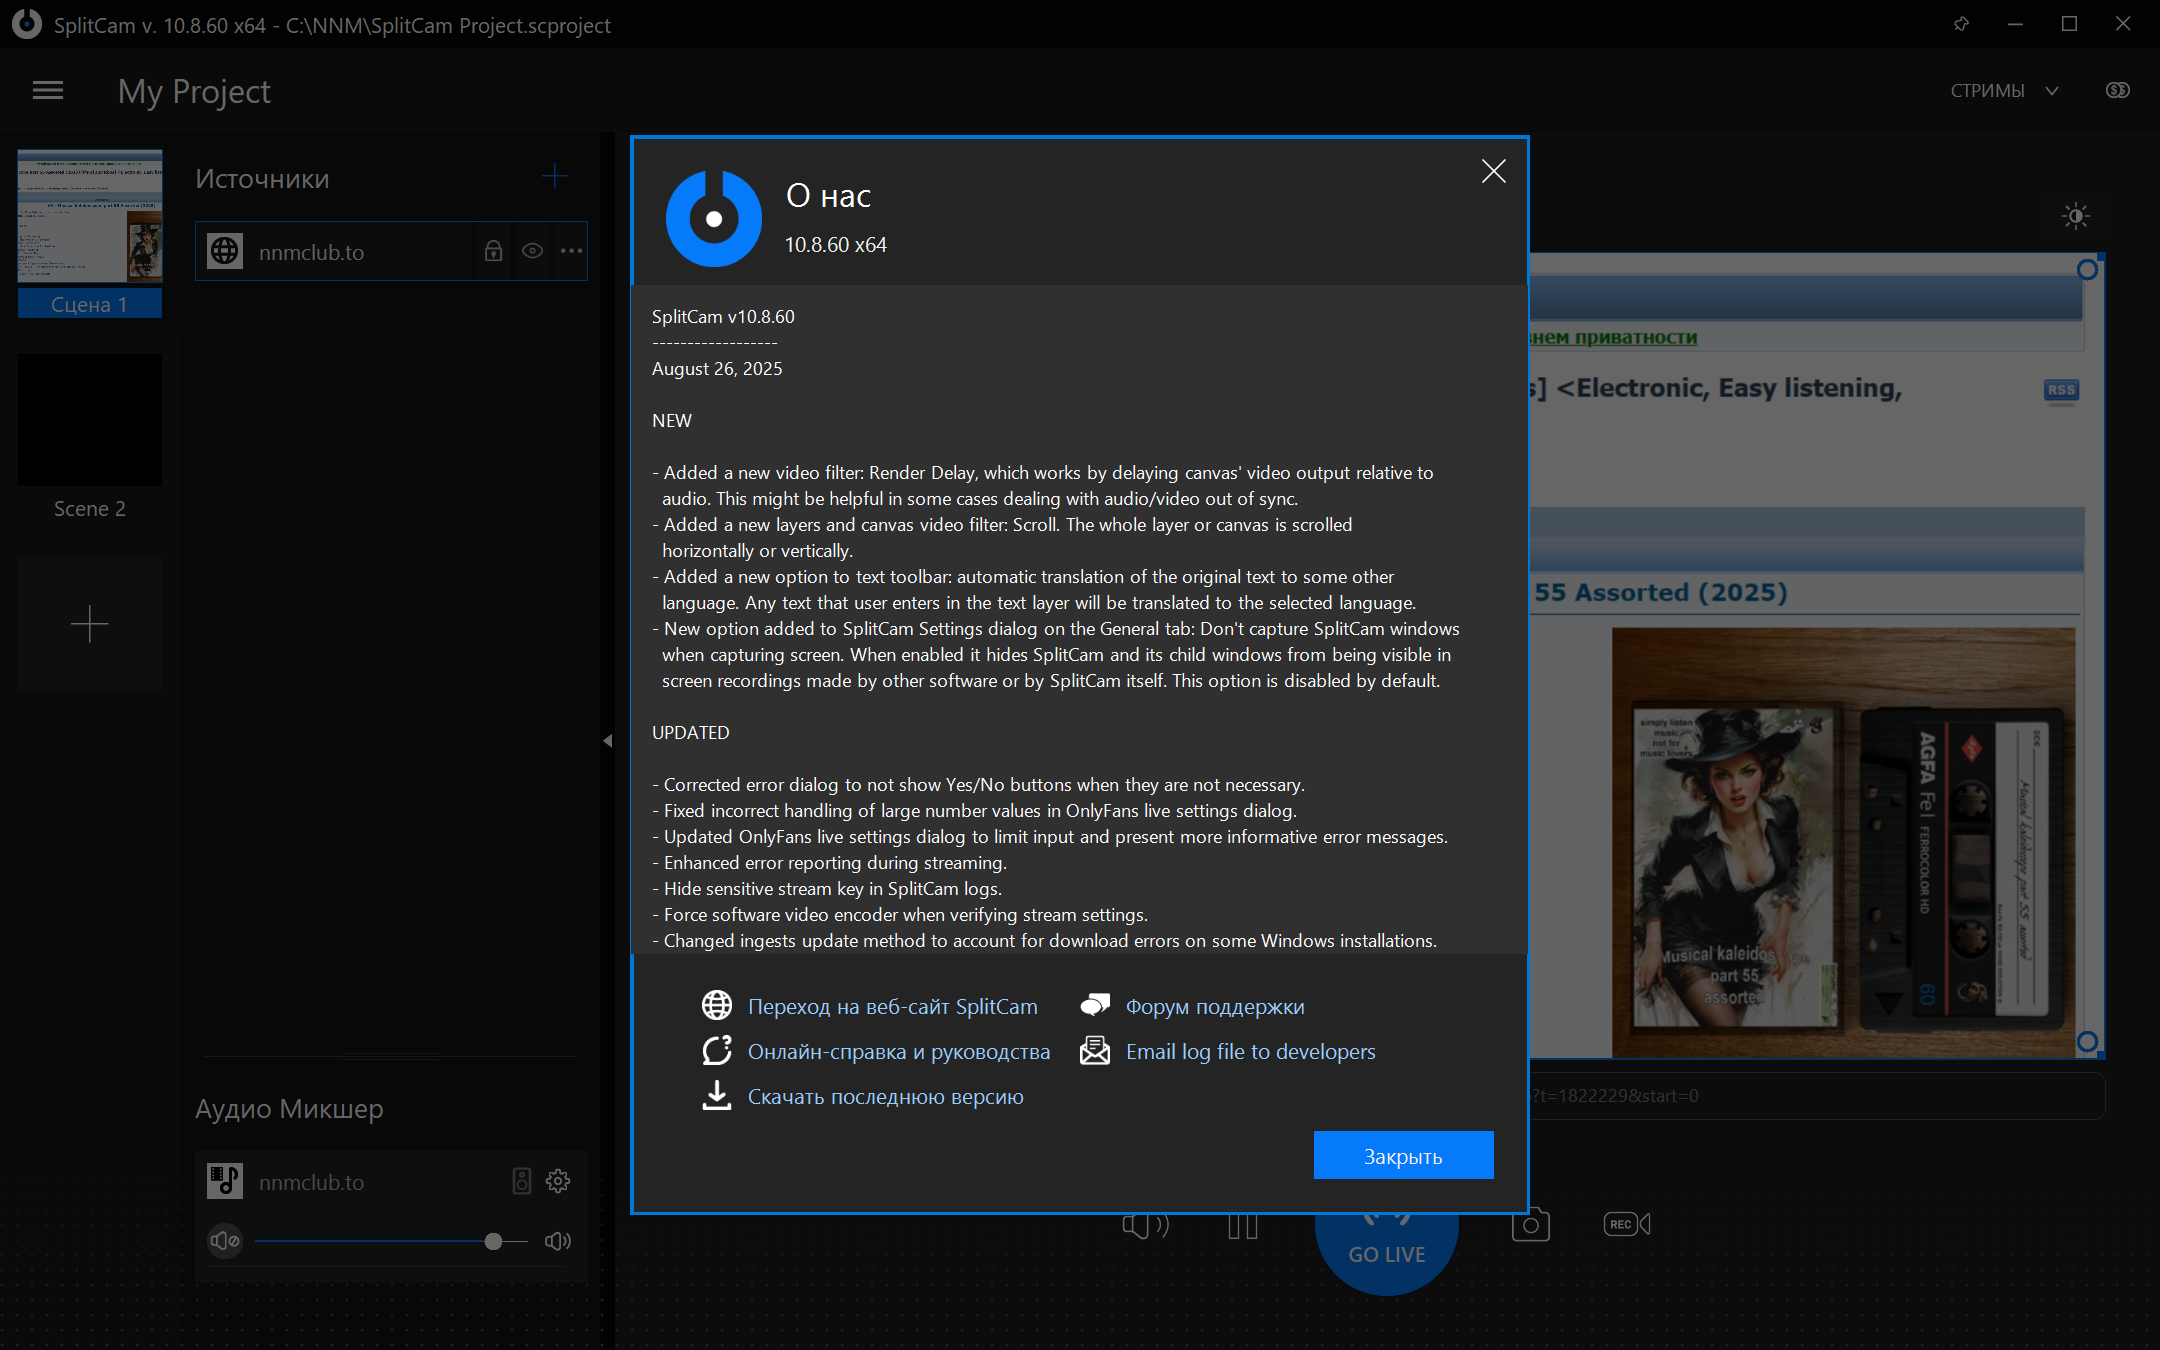
Task: Add a new source with plus icon
Action: 554,177
